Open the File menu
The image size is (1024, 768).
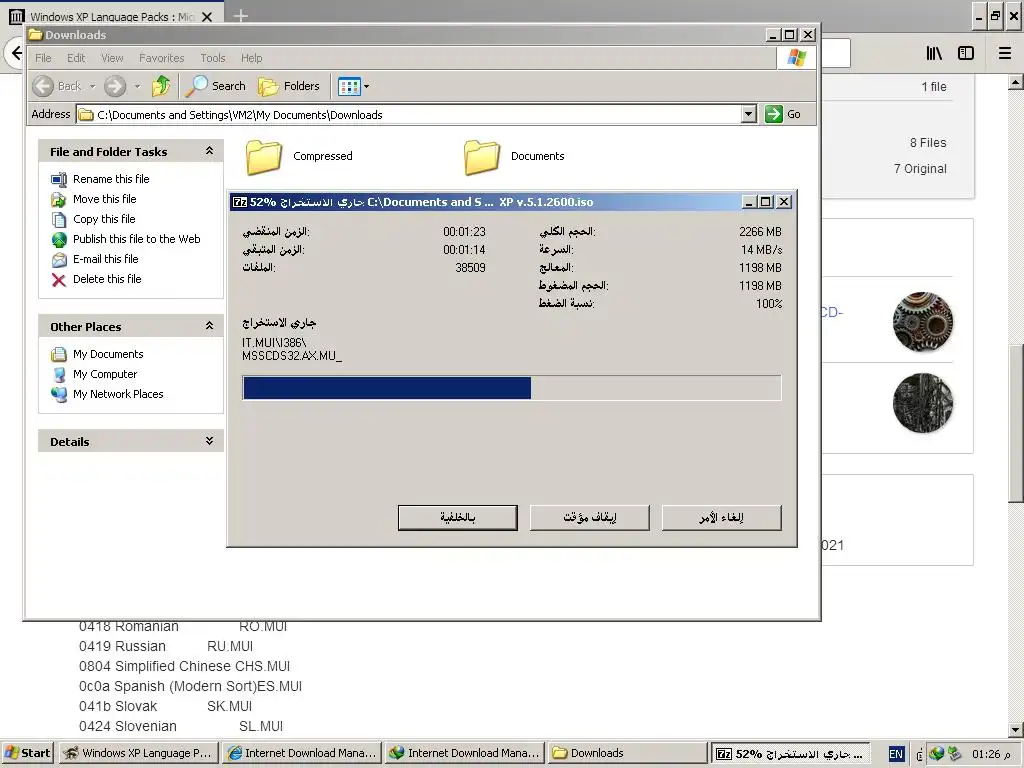tap(43, 58)
